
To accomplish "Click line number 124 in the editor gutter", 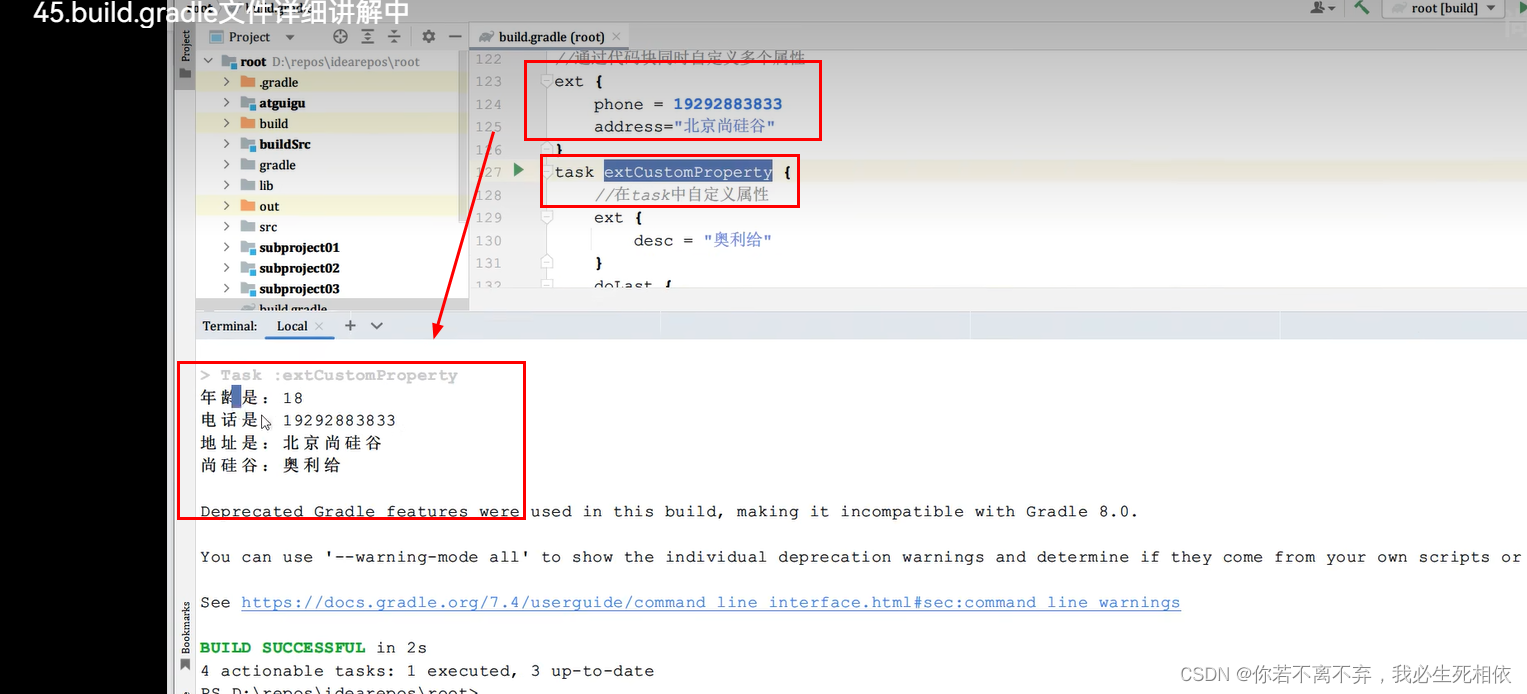I will [489, 104].
